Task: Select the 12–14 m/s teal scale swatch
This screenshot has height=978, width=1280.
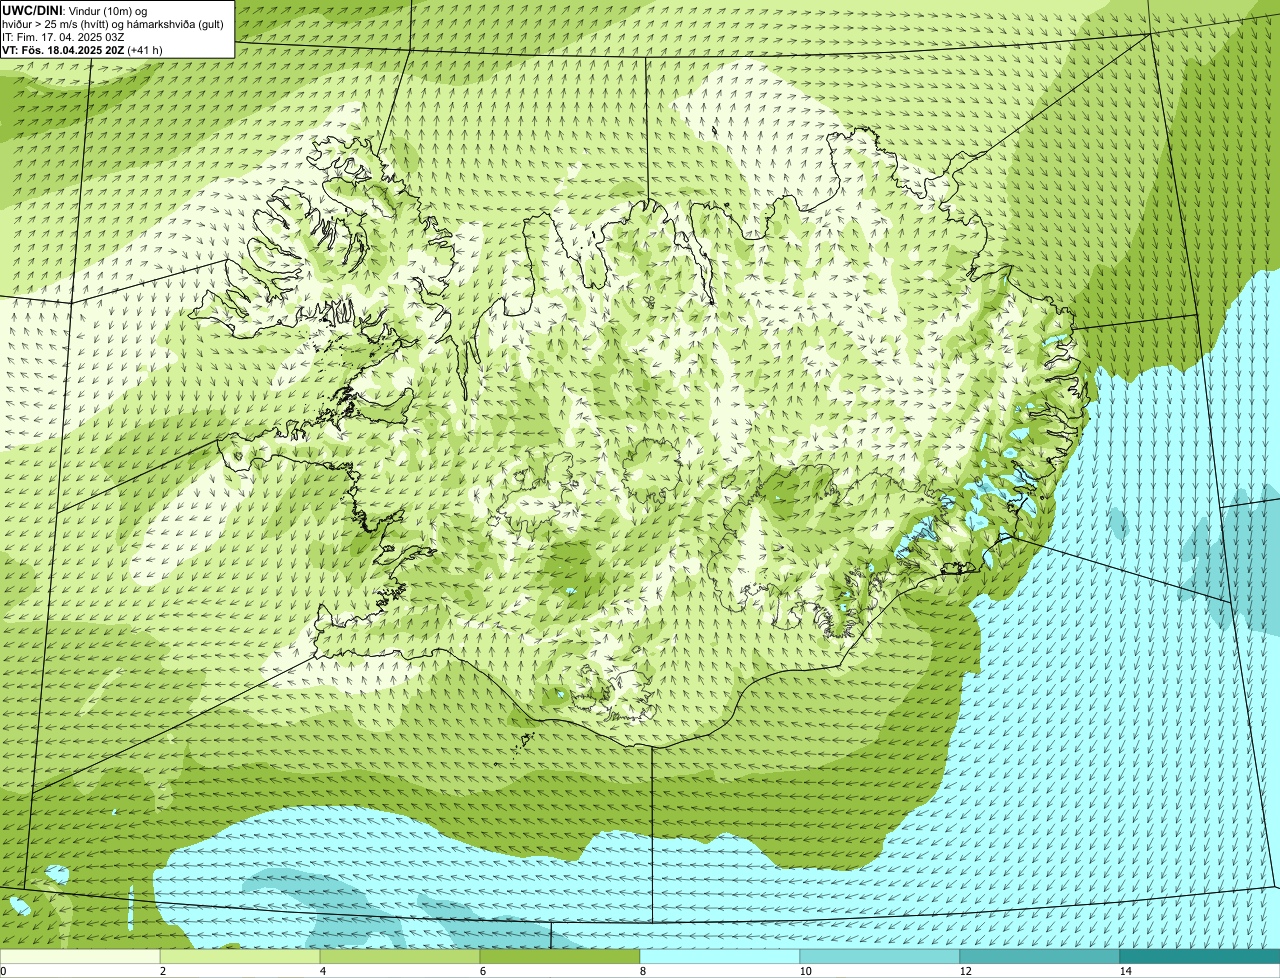Action: coord(1040,956)
